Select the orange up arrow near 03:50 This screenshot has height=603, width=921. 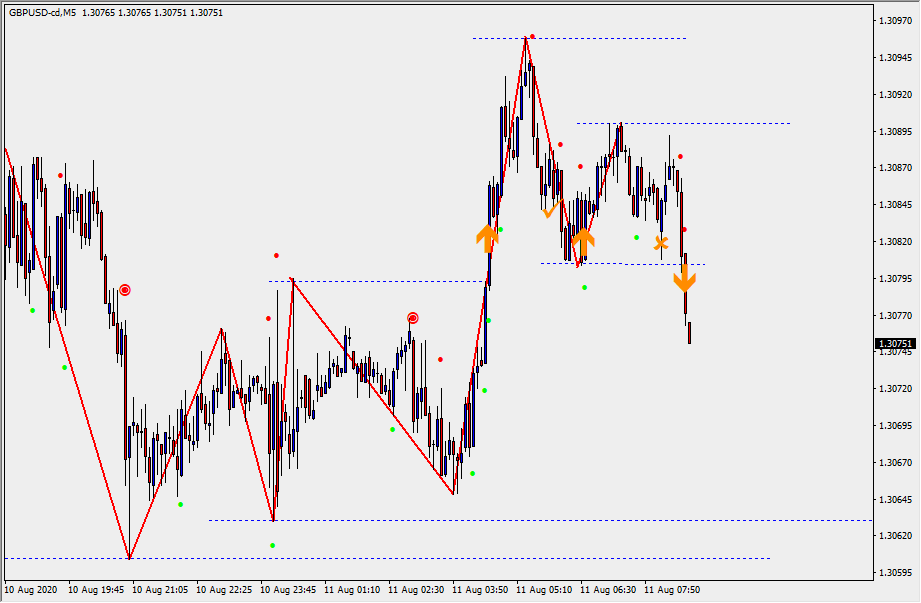point(487,238)
